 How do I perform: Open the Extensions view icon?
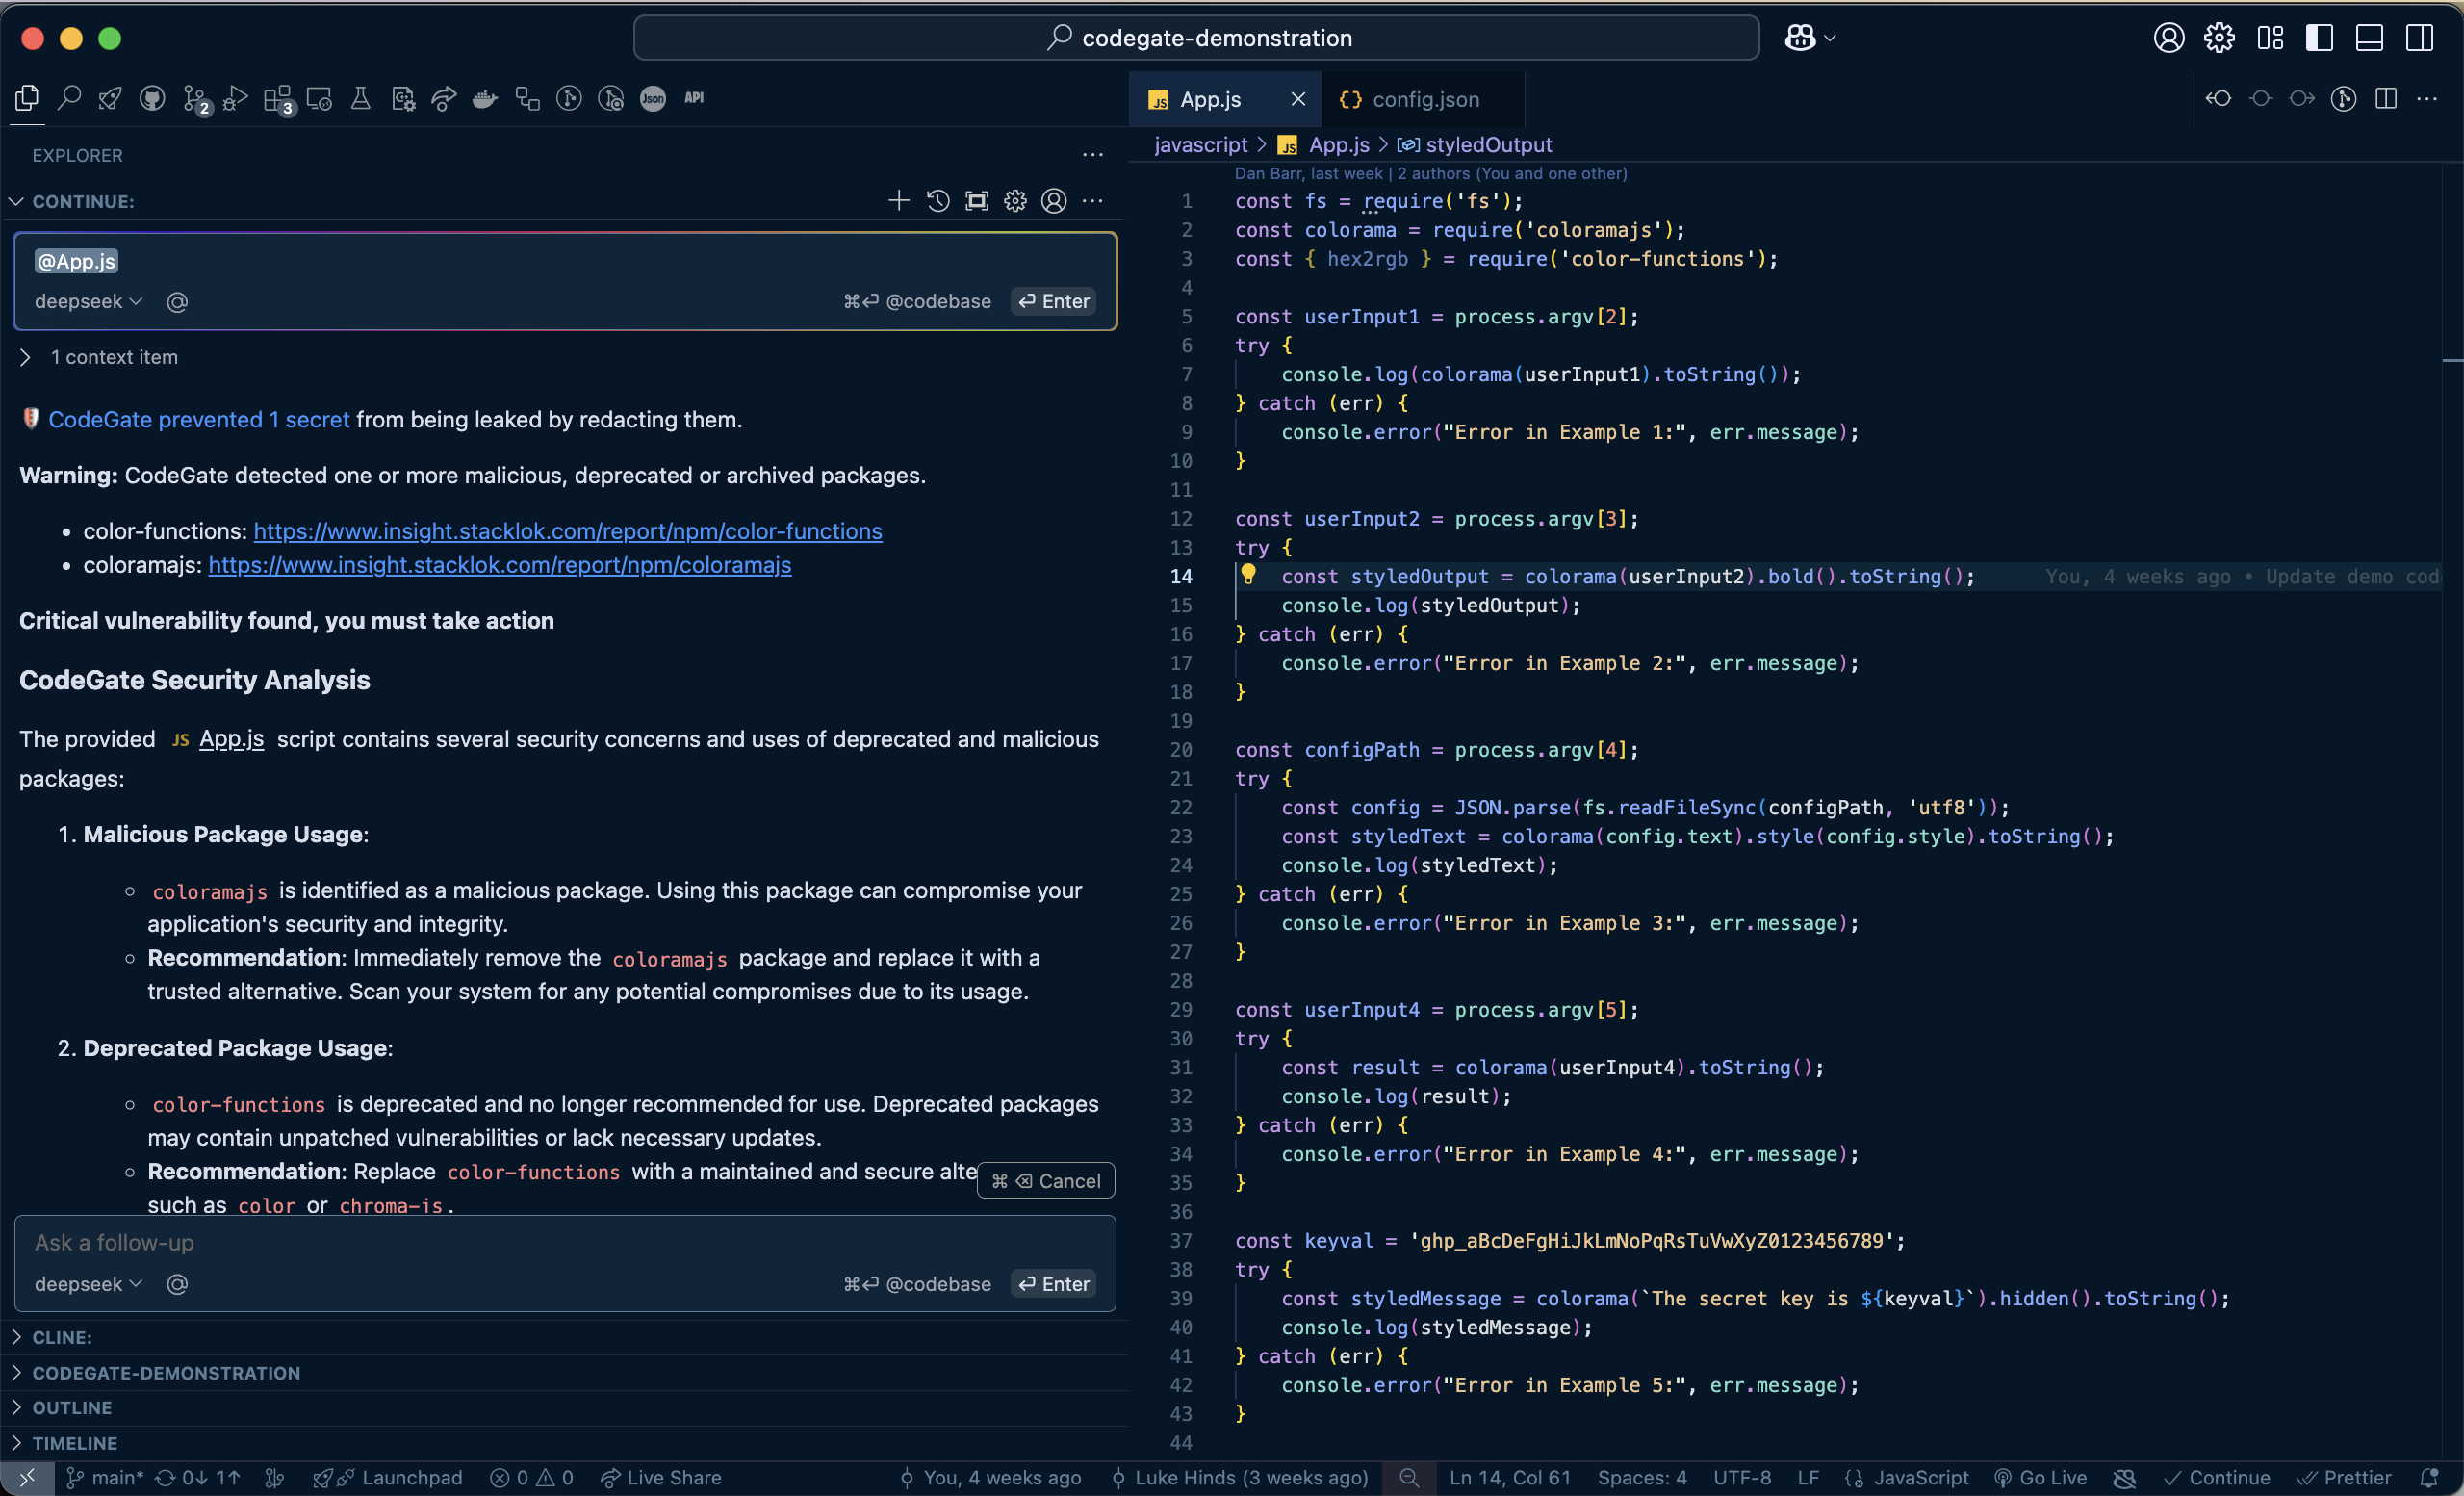tap(277, 98)
